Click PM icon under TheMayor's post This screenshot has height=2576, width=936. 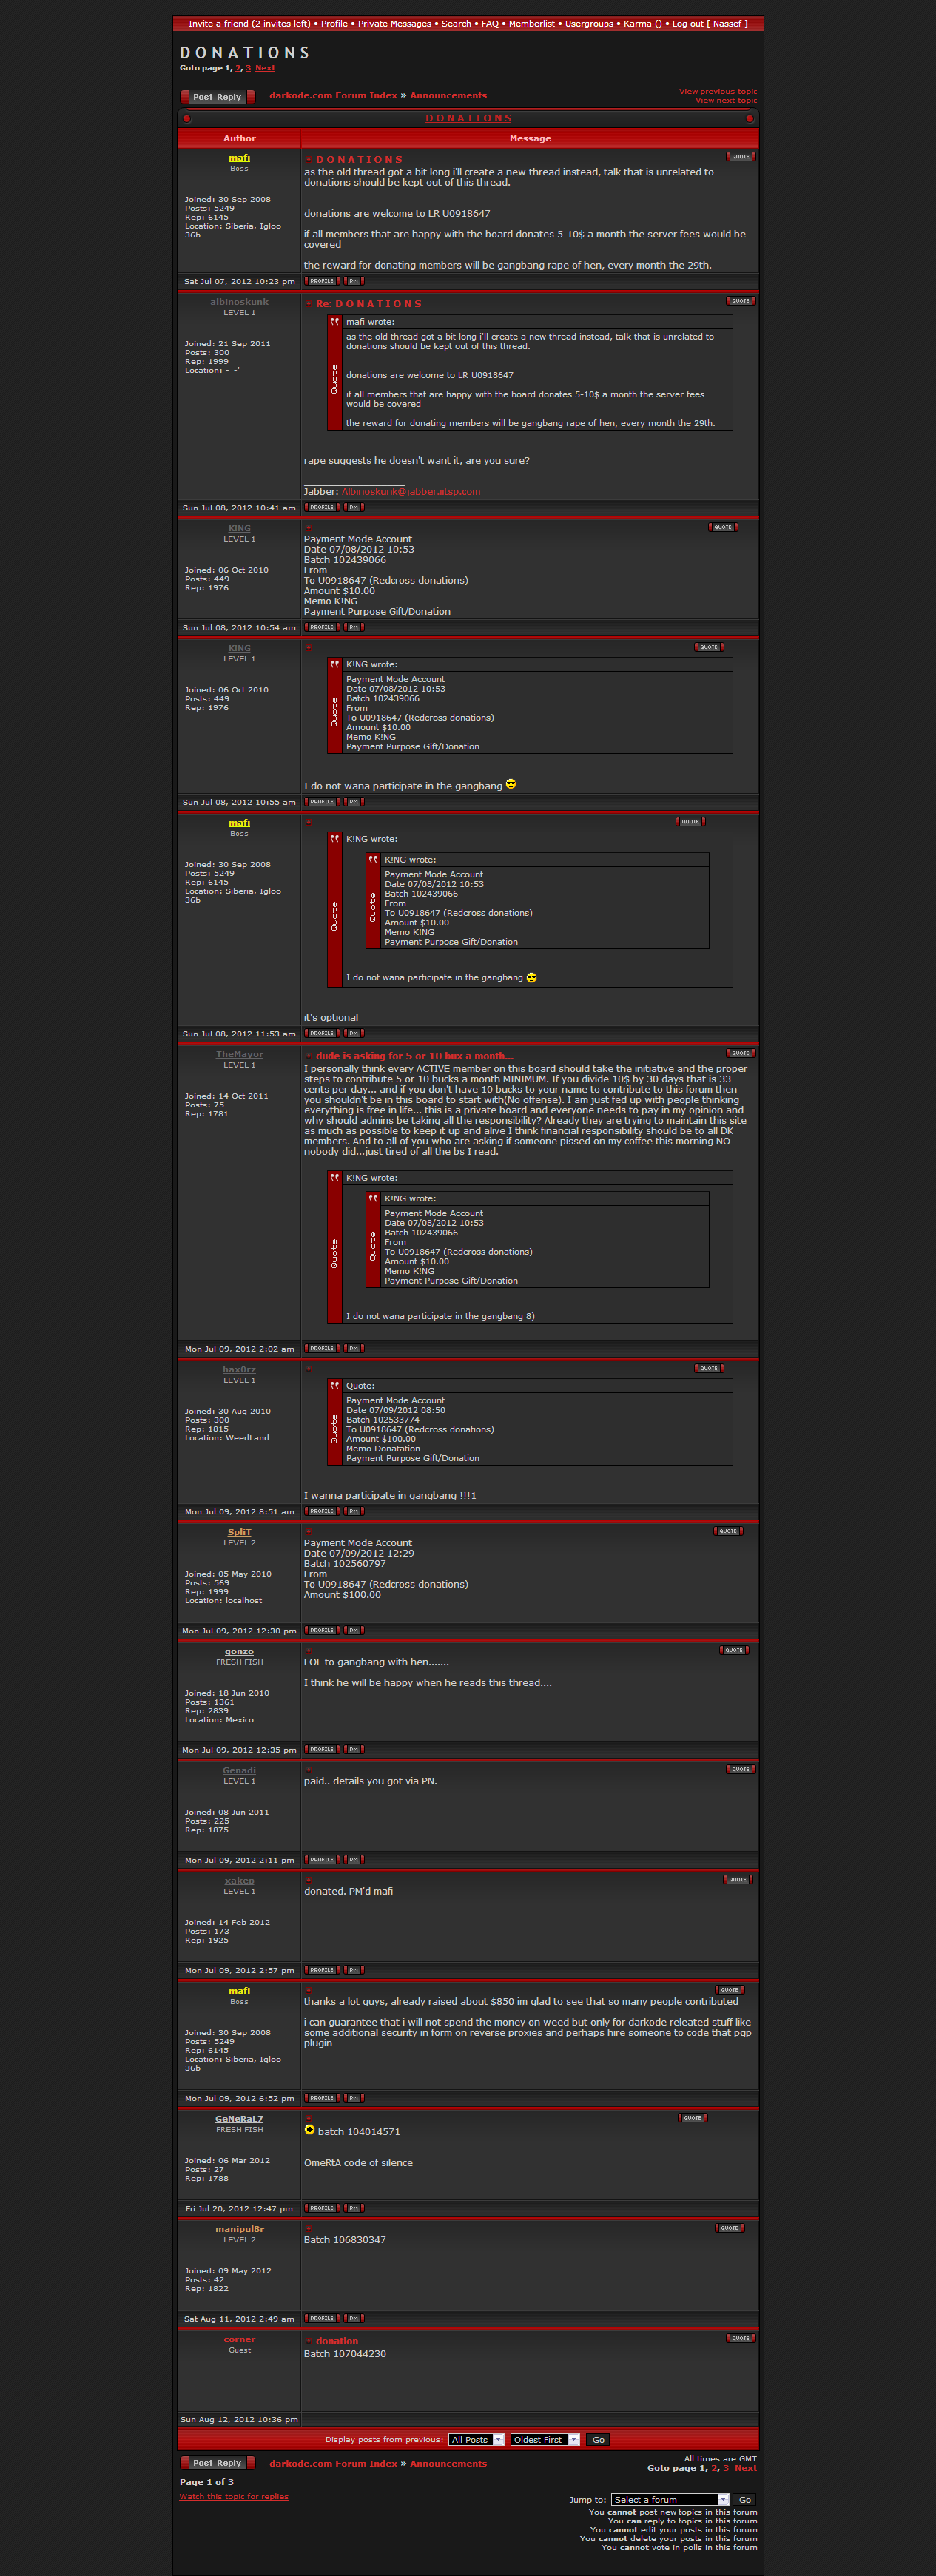353,1348
